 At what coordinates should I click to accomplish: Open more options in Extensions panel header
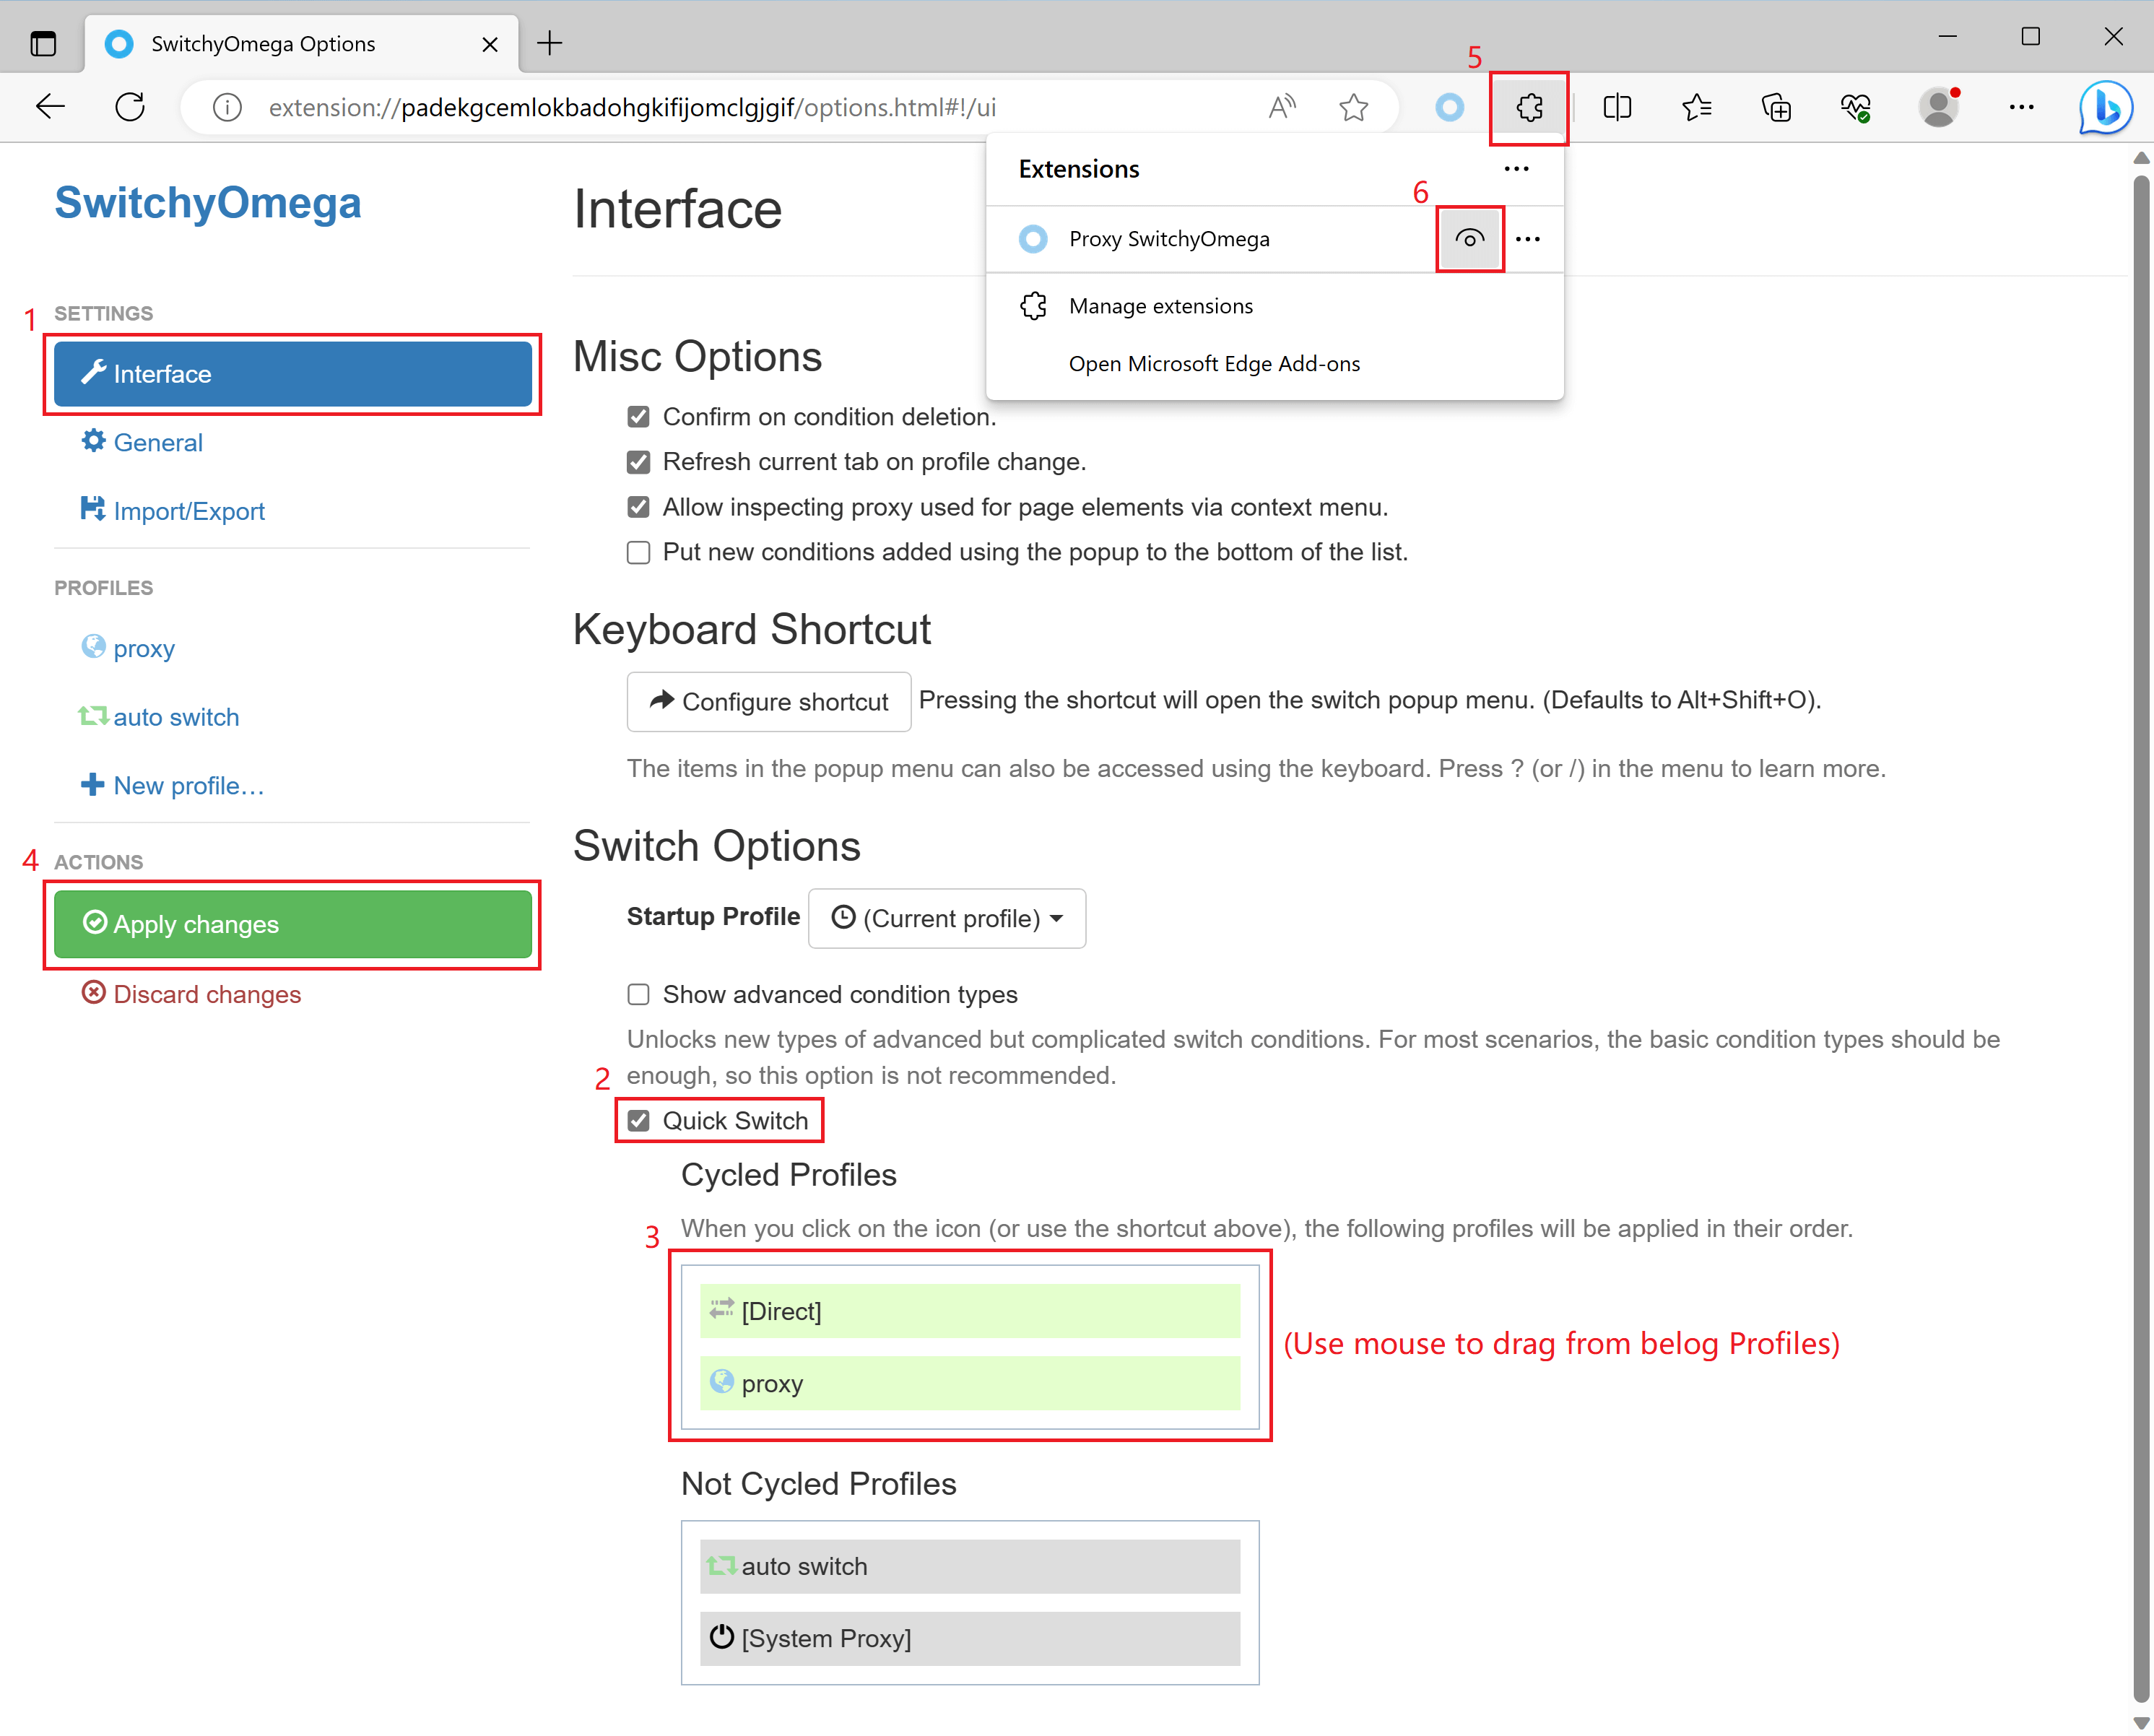tap(1516, 169)
